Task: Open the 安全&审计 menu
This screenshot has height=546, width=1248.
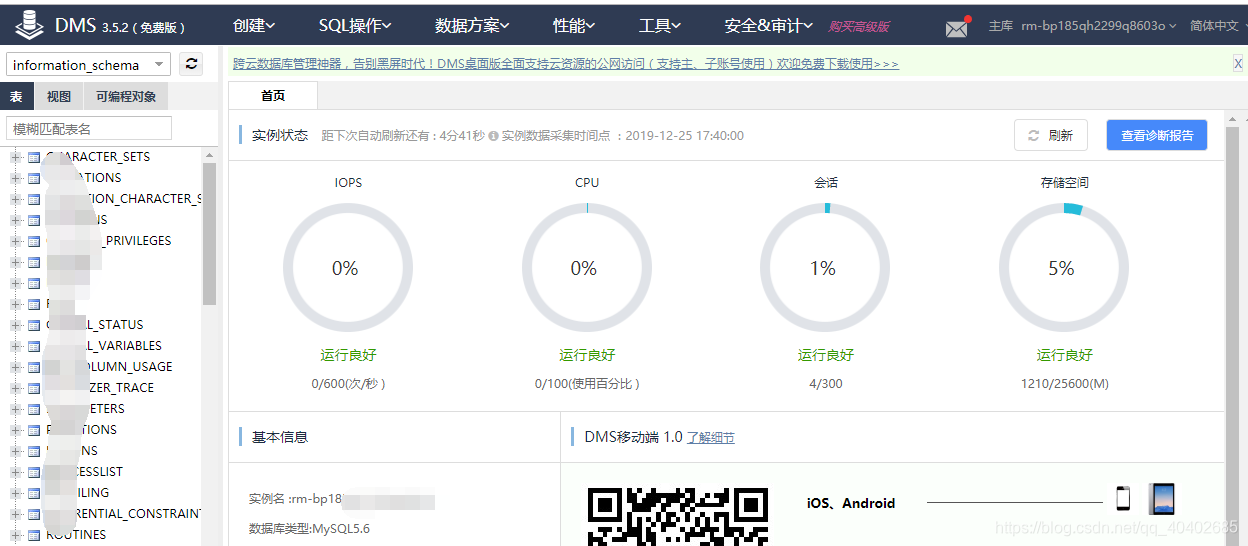Action: [768, 26]
